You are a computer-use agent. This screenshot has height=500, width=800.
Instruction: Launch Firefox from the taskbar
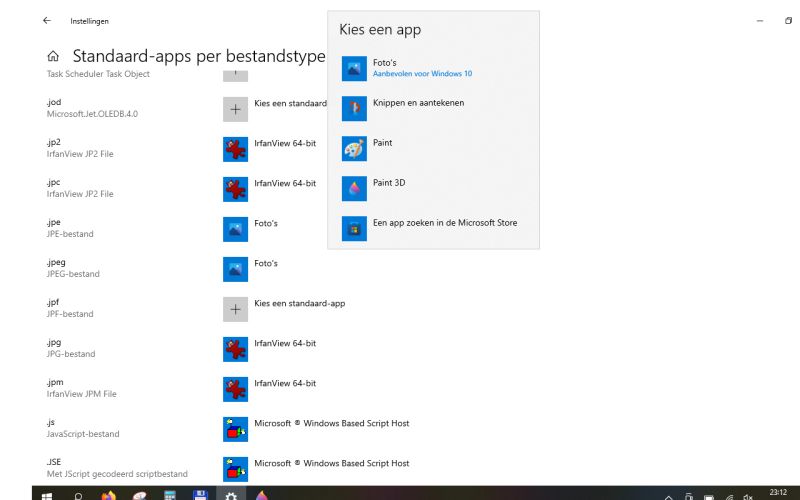109,495
